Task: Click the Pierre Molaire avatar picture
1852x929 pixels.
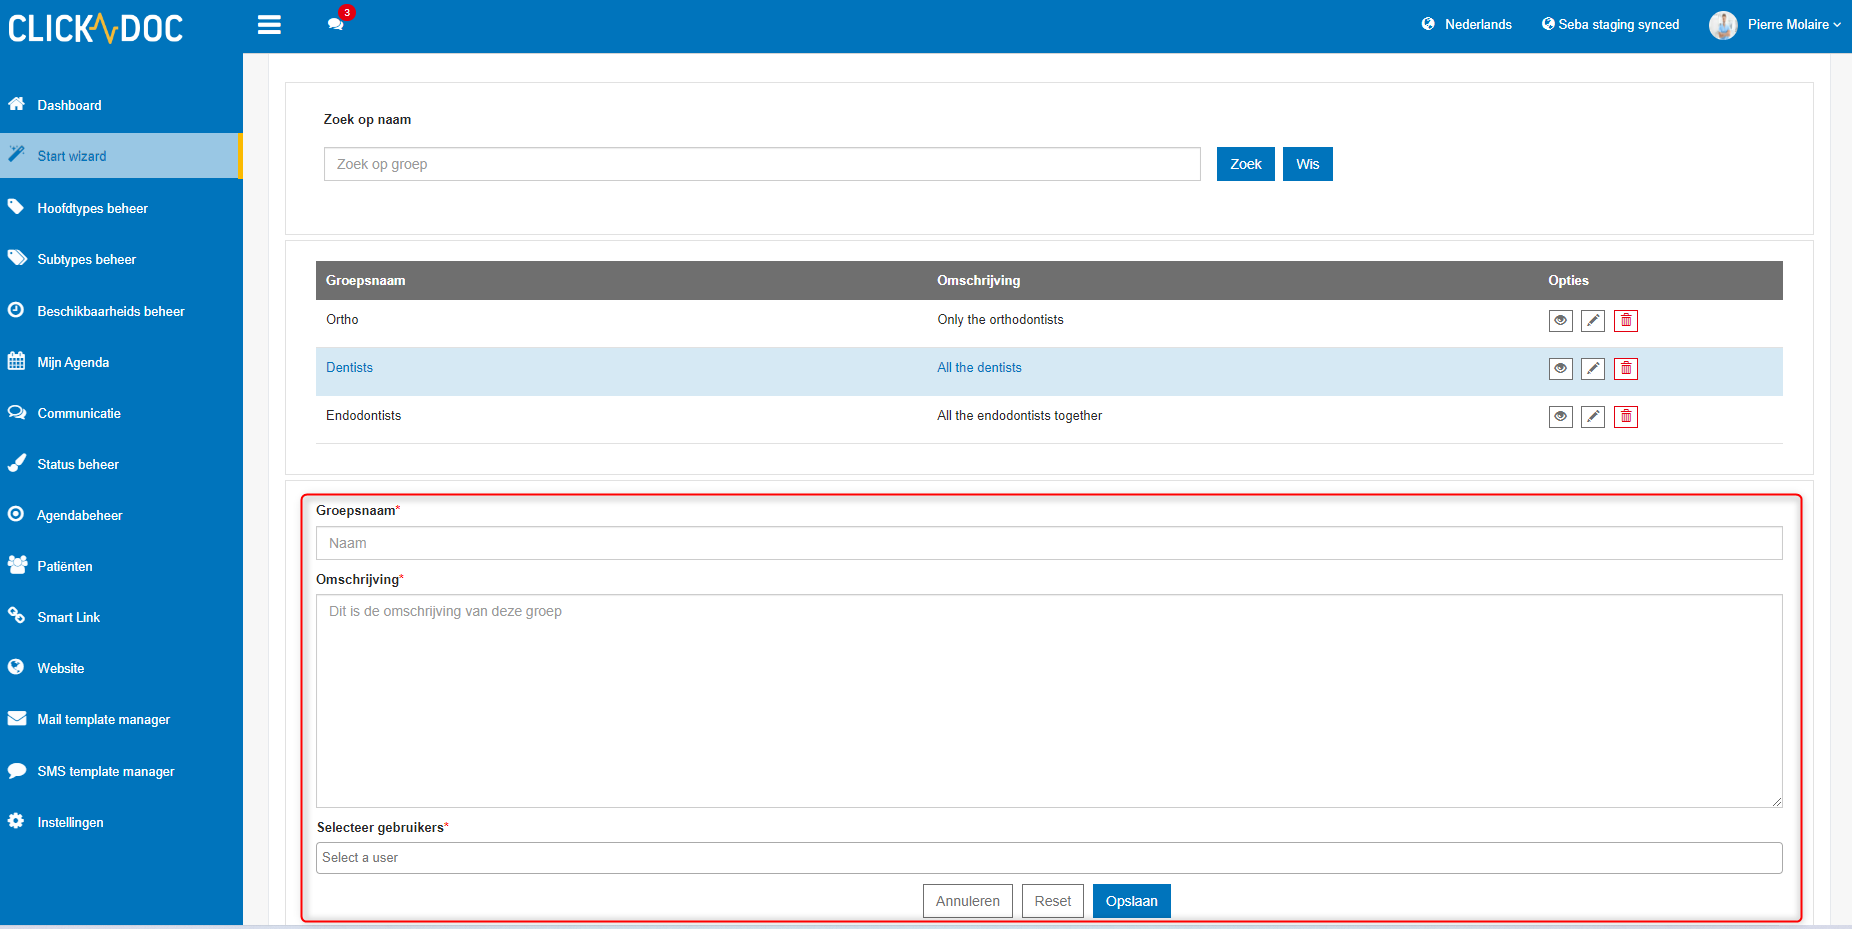Action: [x=1722, y=25]
